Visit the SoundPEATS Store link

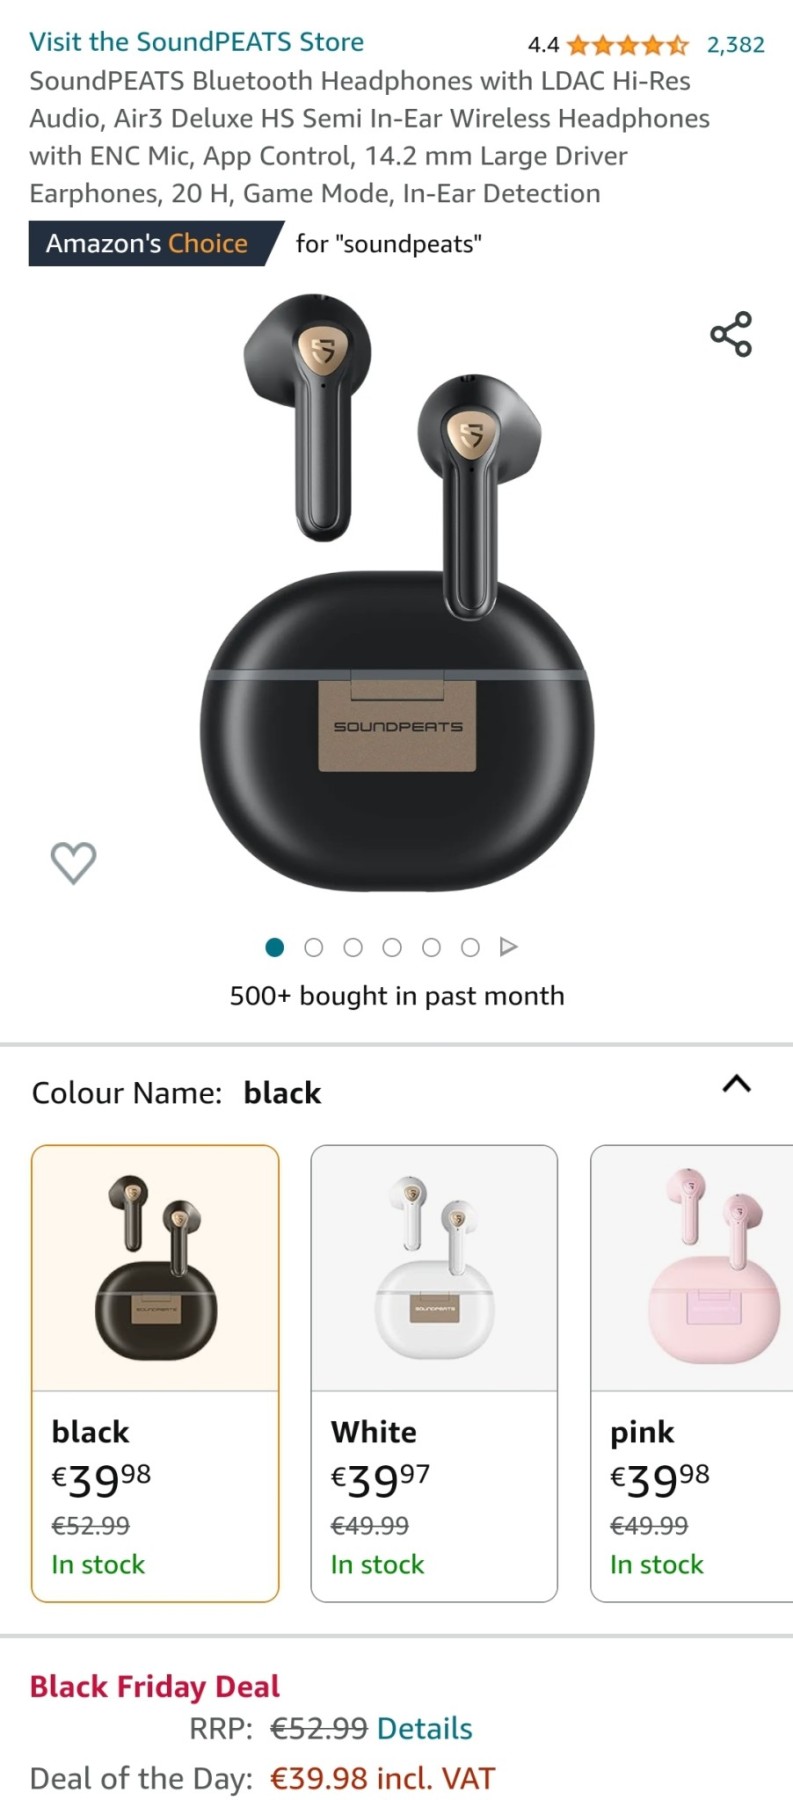point(196,42)
